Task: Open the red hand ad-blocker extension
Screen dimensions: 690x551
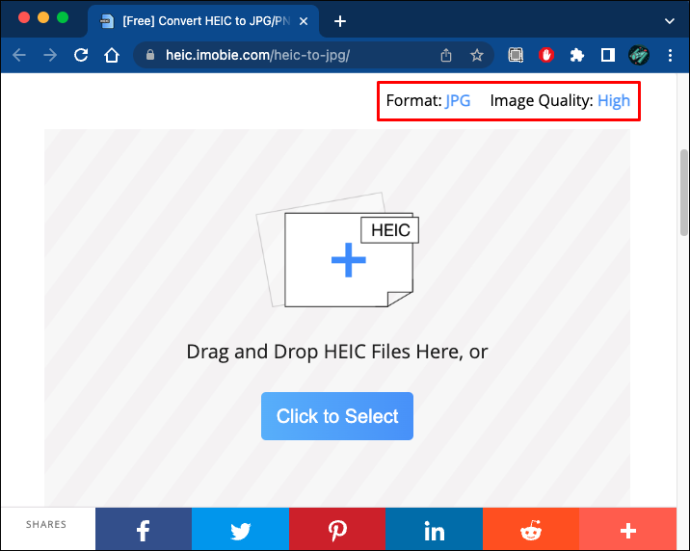Action: coord(546,55)
